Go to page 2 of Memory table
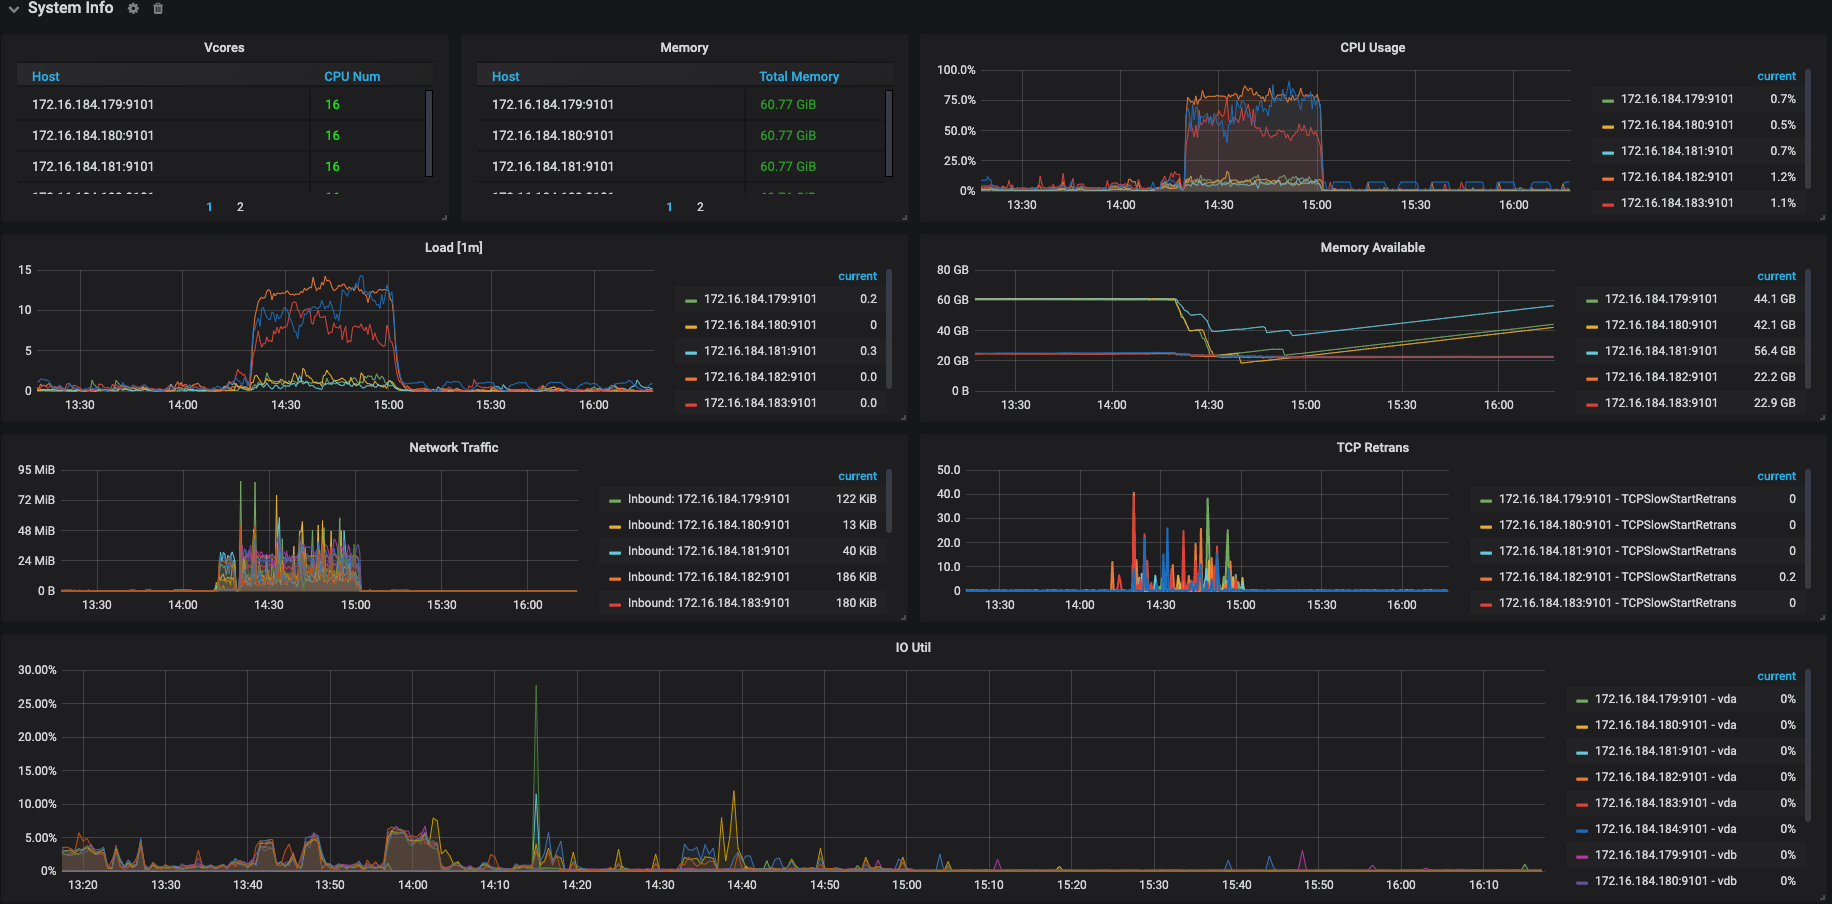This screenshot has width=1832, height=904. coord(700,207)
